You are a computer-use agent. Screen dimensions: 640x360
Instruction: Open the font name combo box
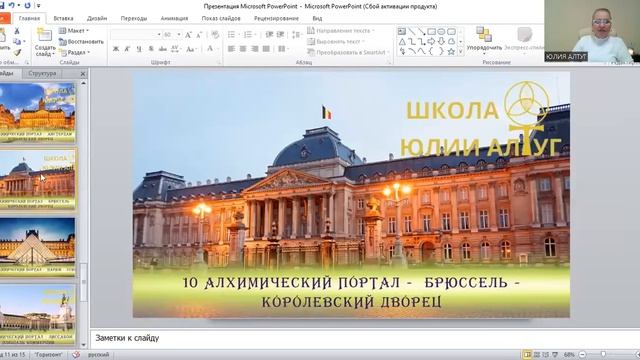(136, 35)
